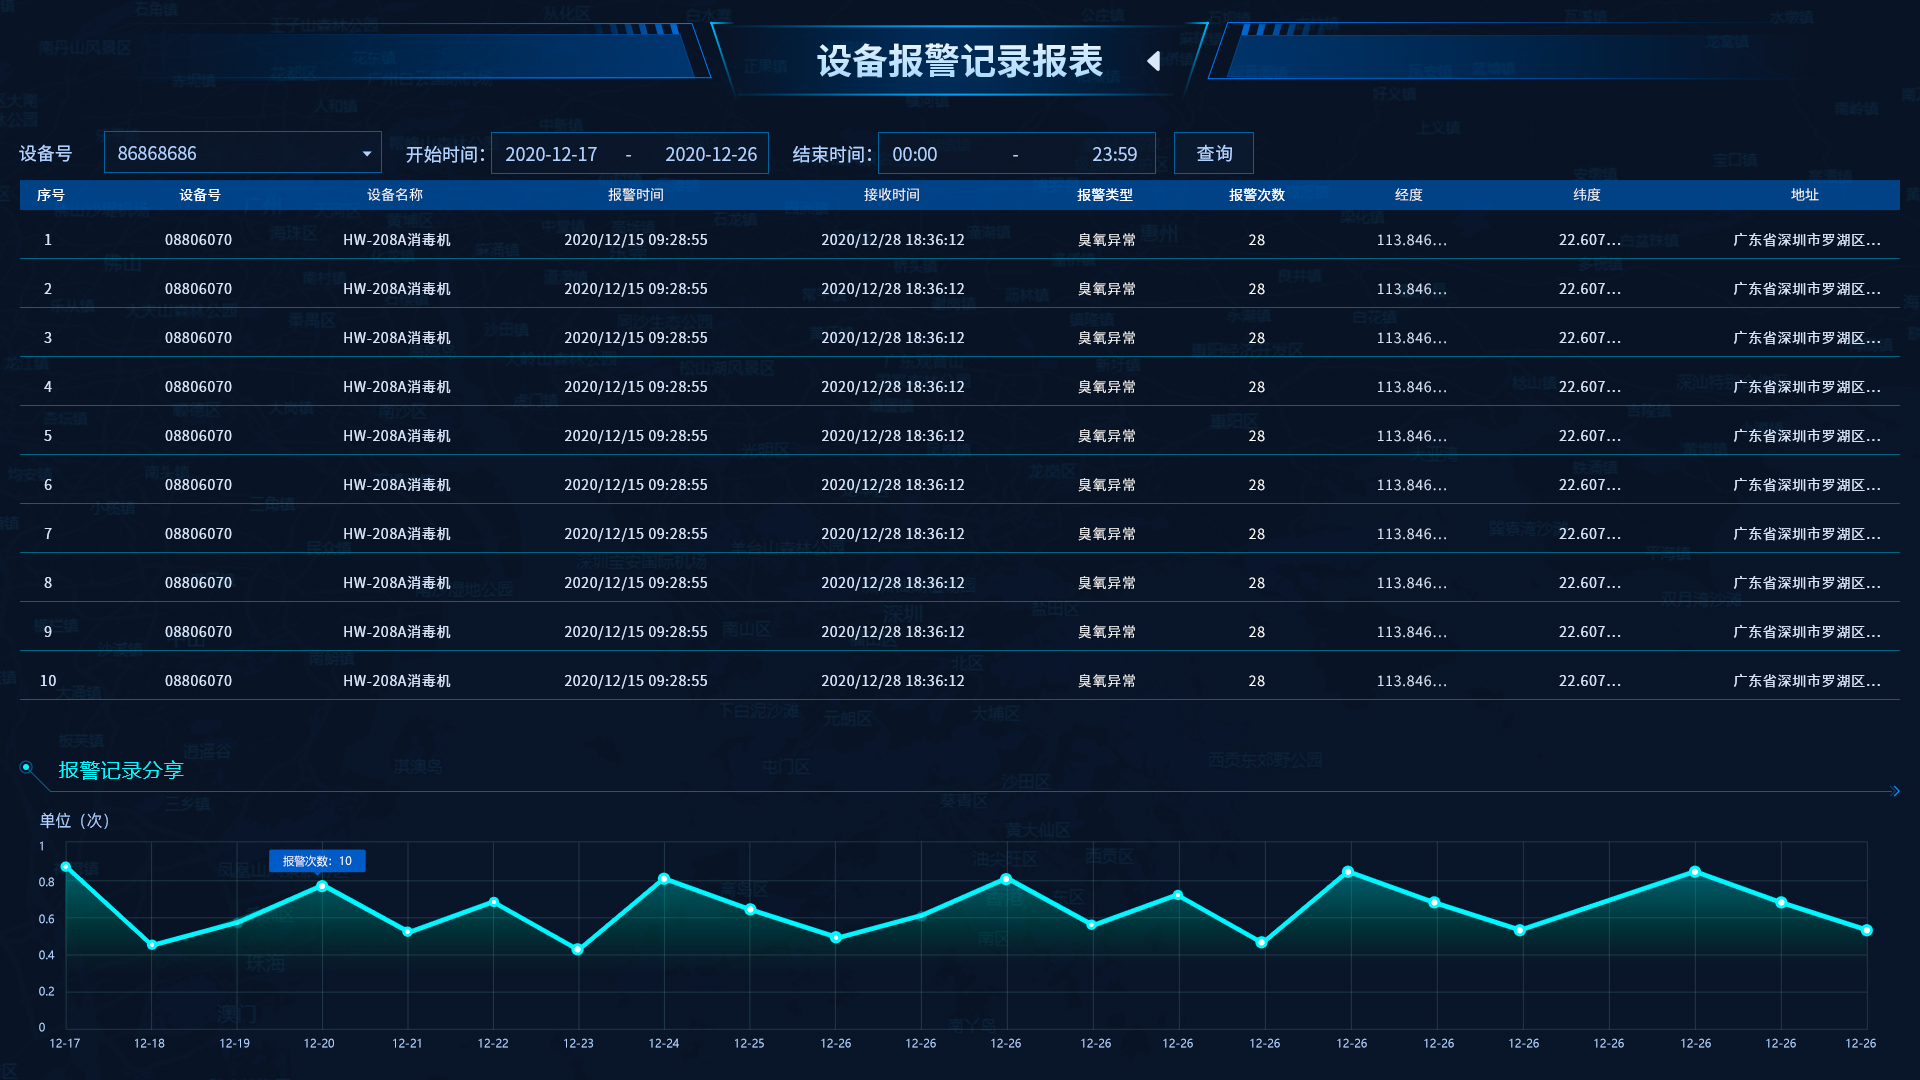
Task: Click the 臭氧异常 alarm type in row 3
Action: [1105, 337]
